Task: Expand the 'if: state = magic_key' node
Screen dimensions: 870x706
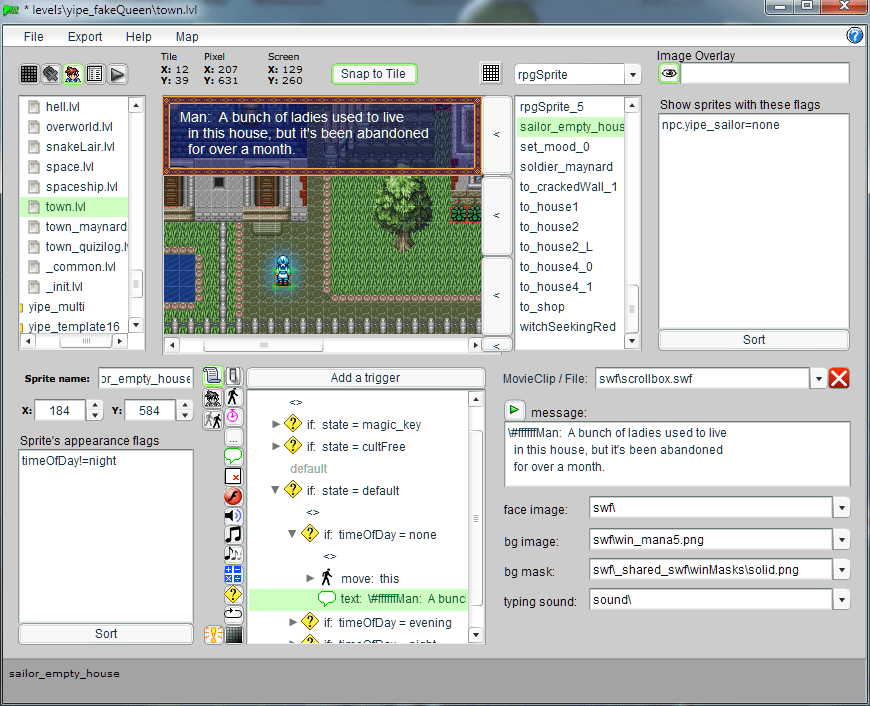Action: click(277, 425)
